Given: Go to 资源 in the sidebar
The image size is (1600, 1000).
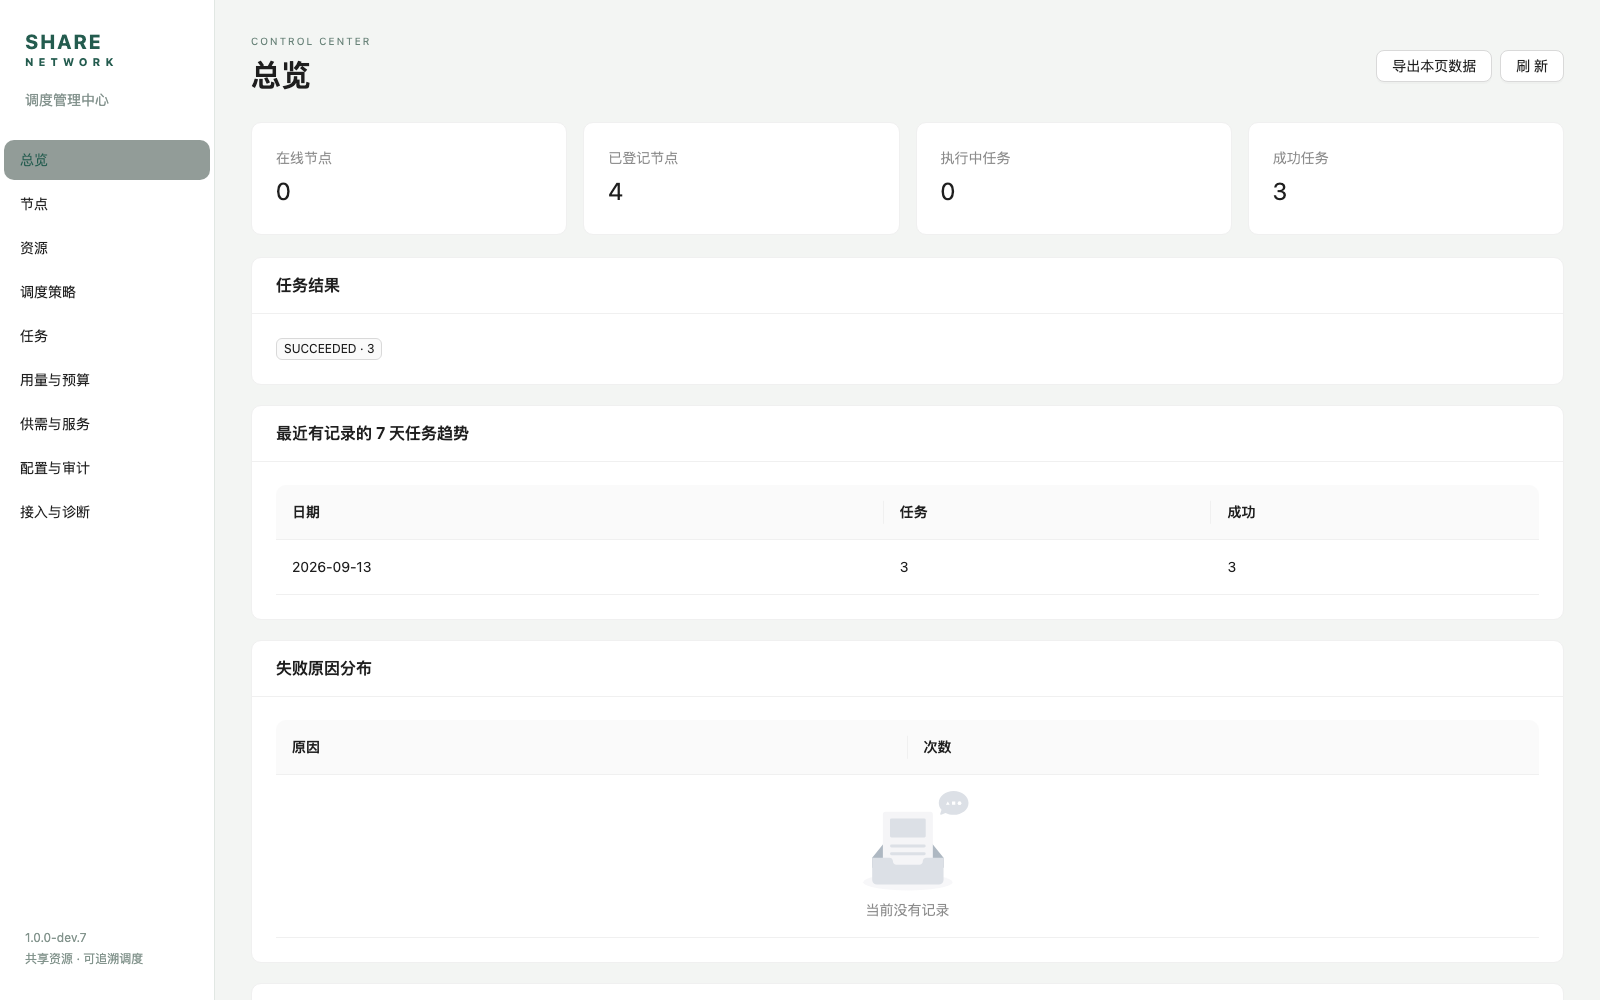Looking at the screenshot, I should 107,248.
